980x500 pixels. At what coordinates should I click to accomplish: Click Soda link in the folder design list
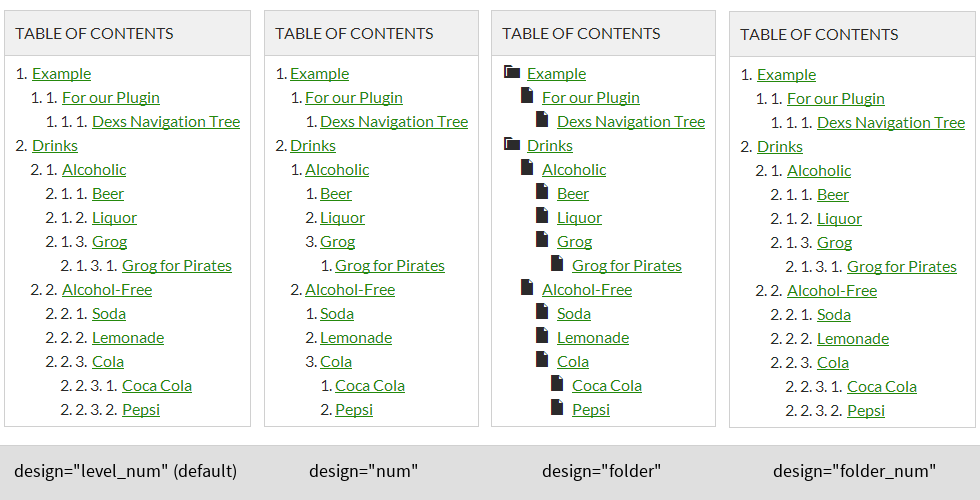[x=574, y=314]
